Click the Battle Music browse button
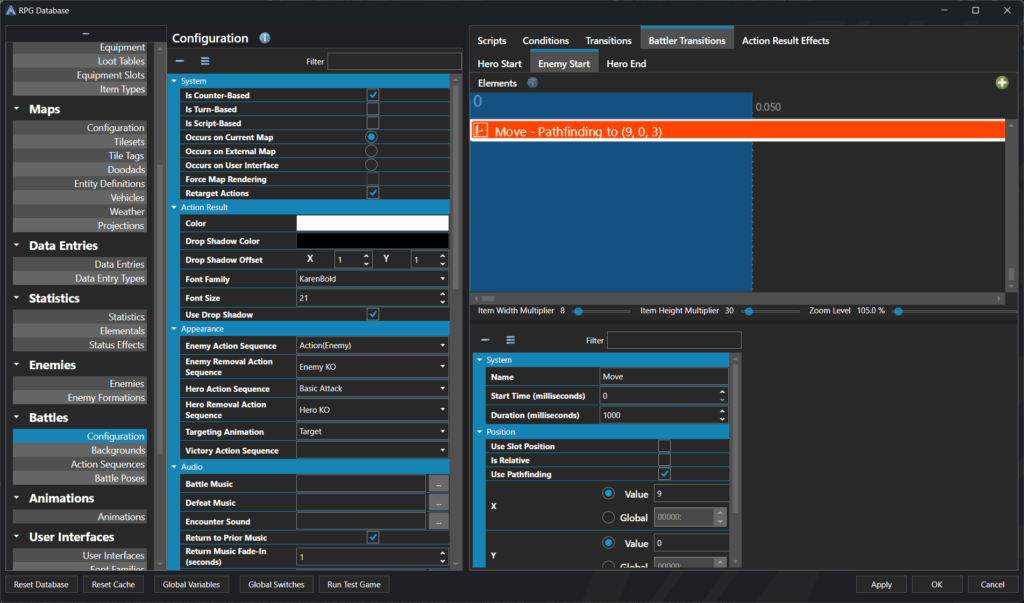The width and height of the screenshot is (1024, 603). 438,484
